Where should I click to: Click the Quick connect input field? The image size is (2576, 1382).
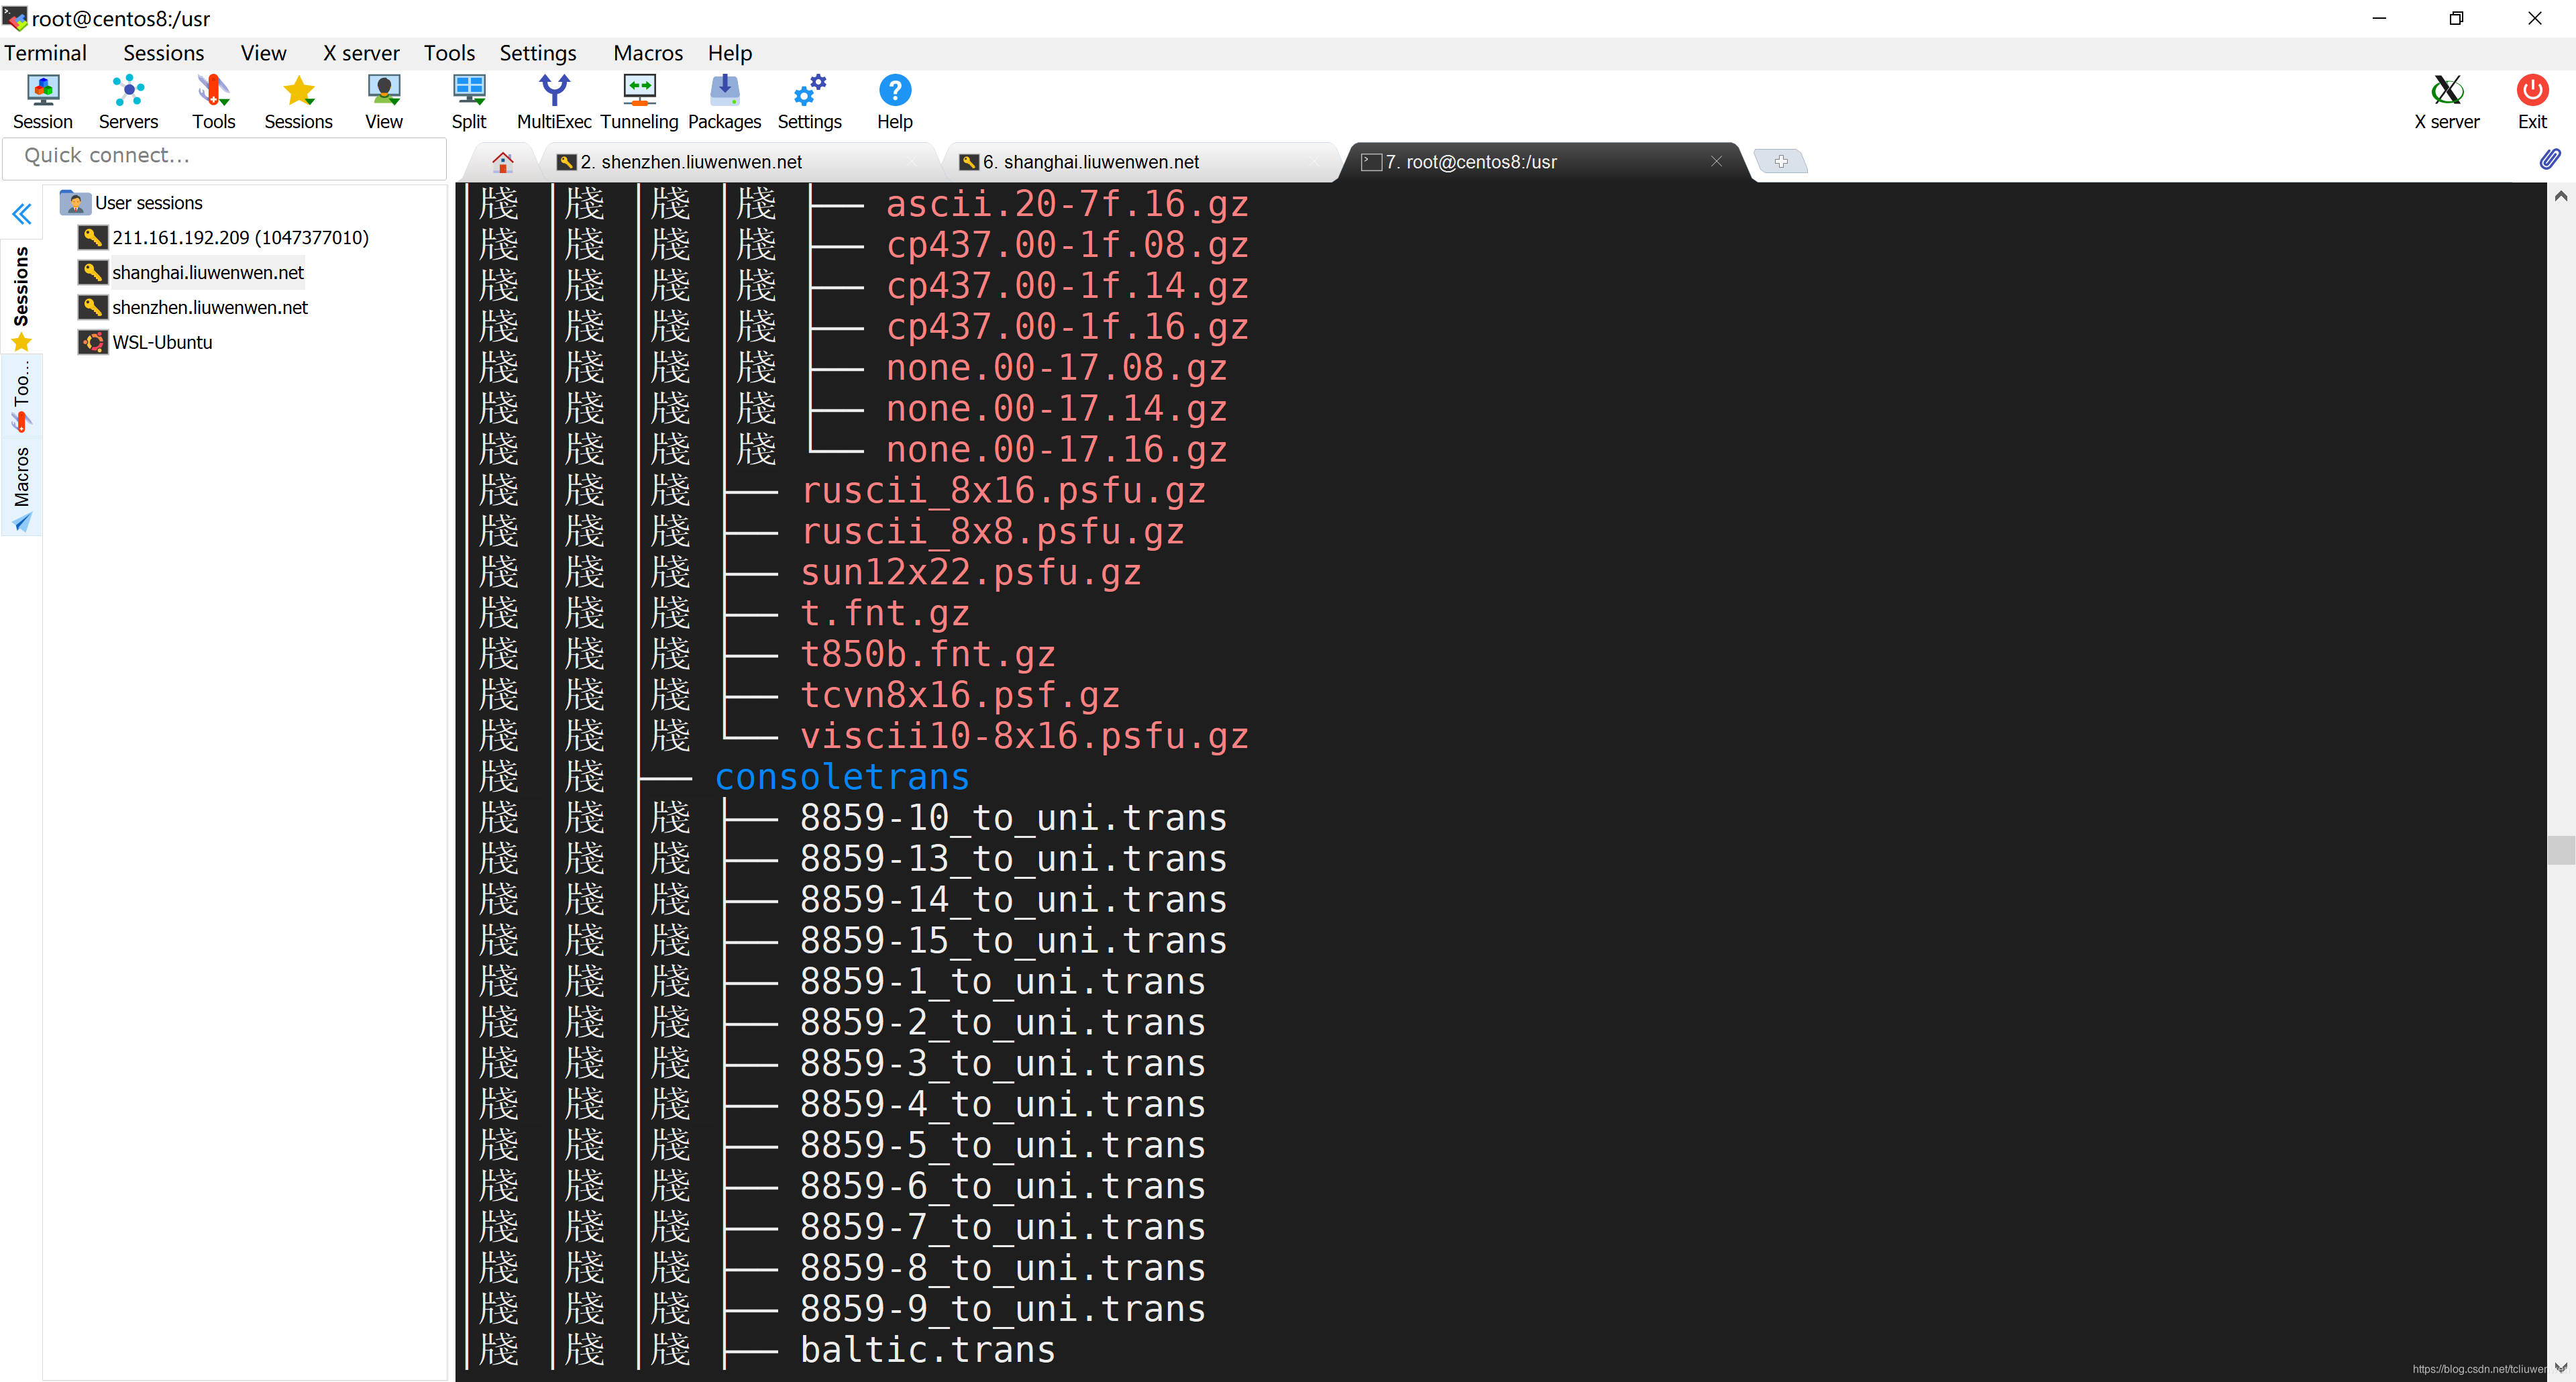[225, 156]
